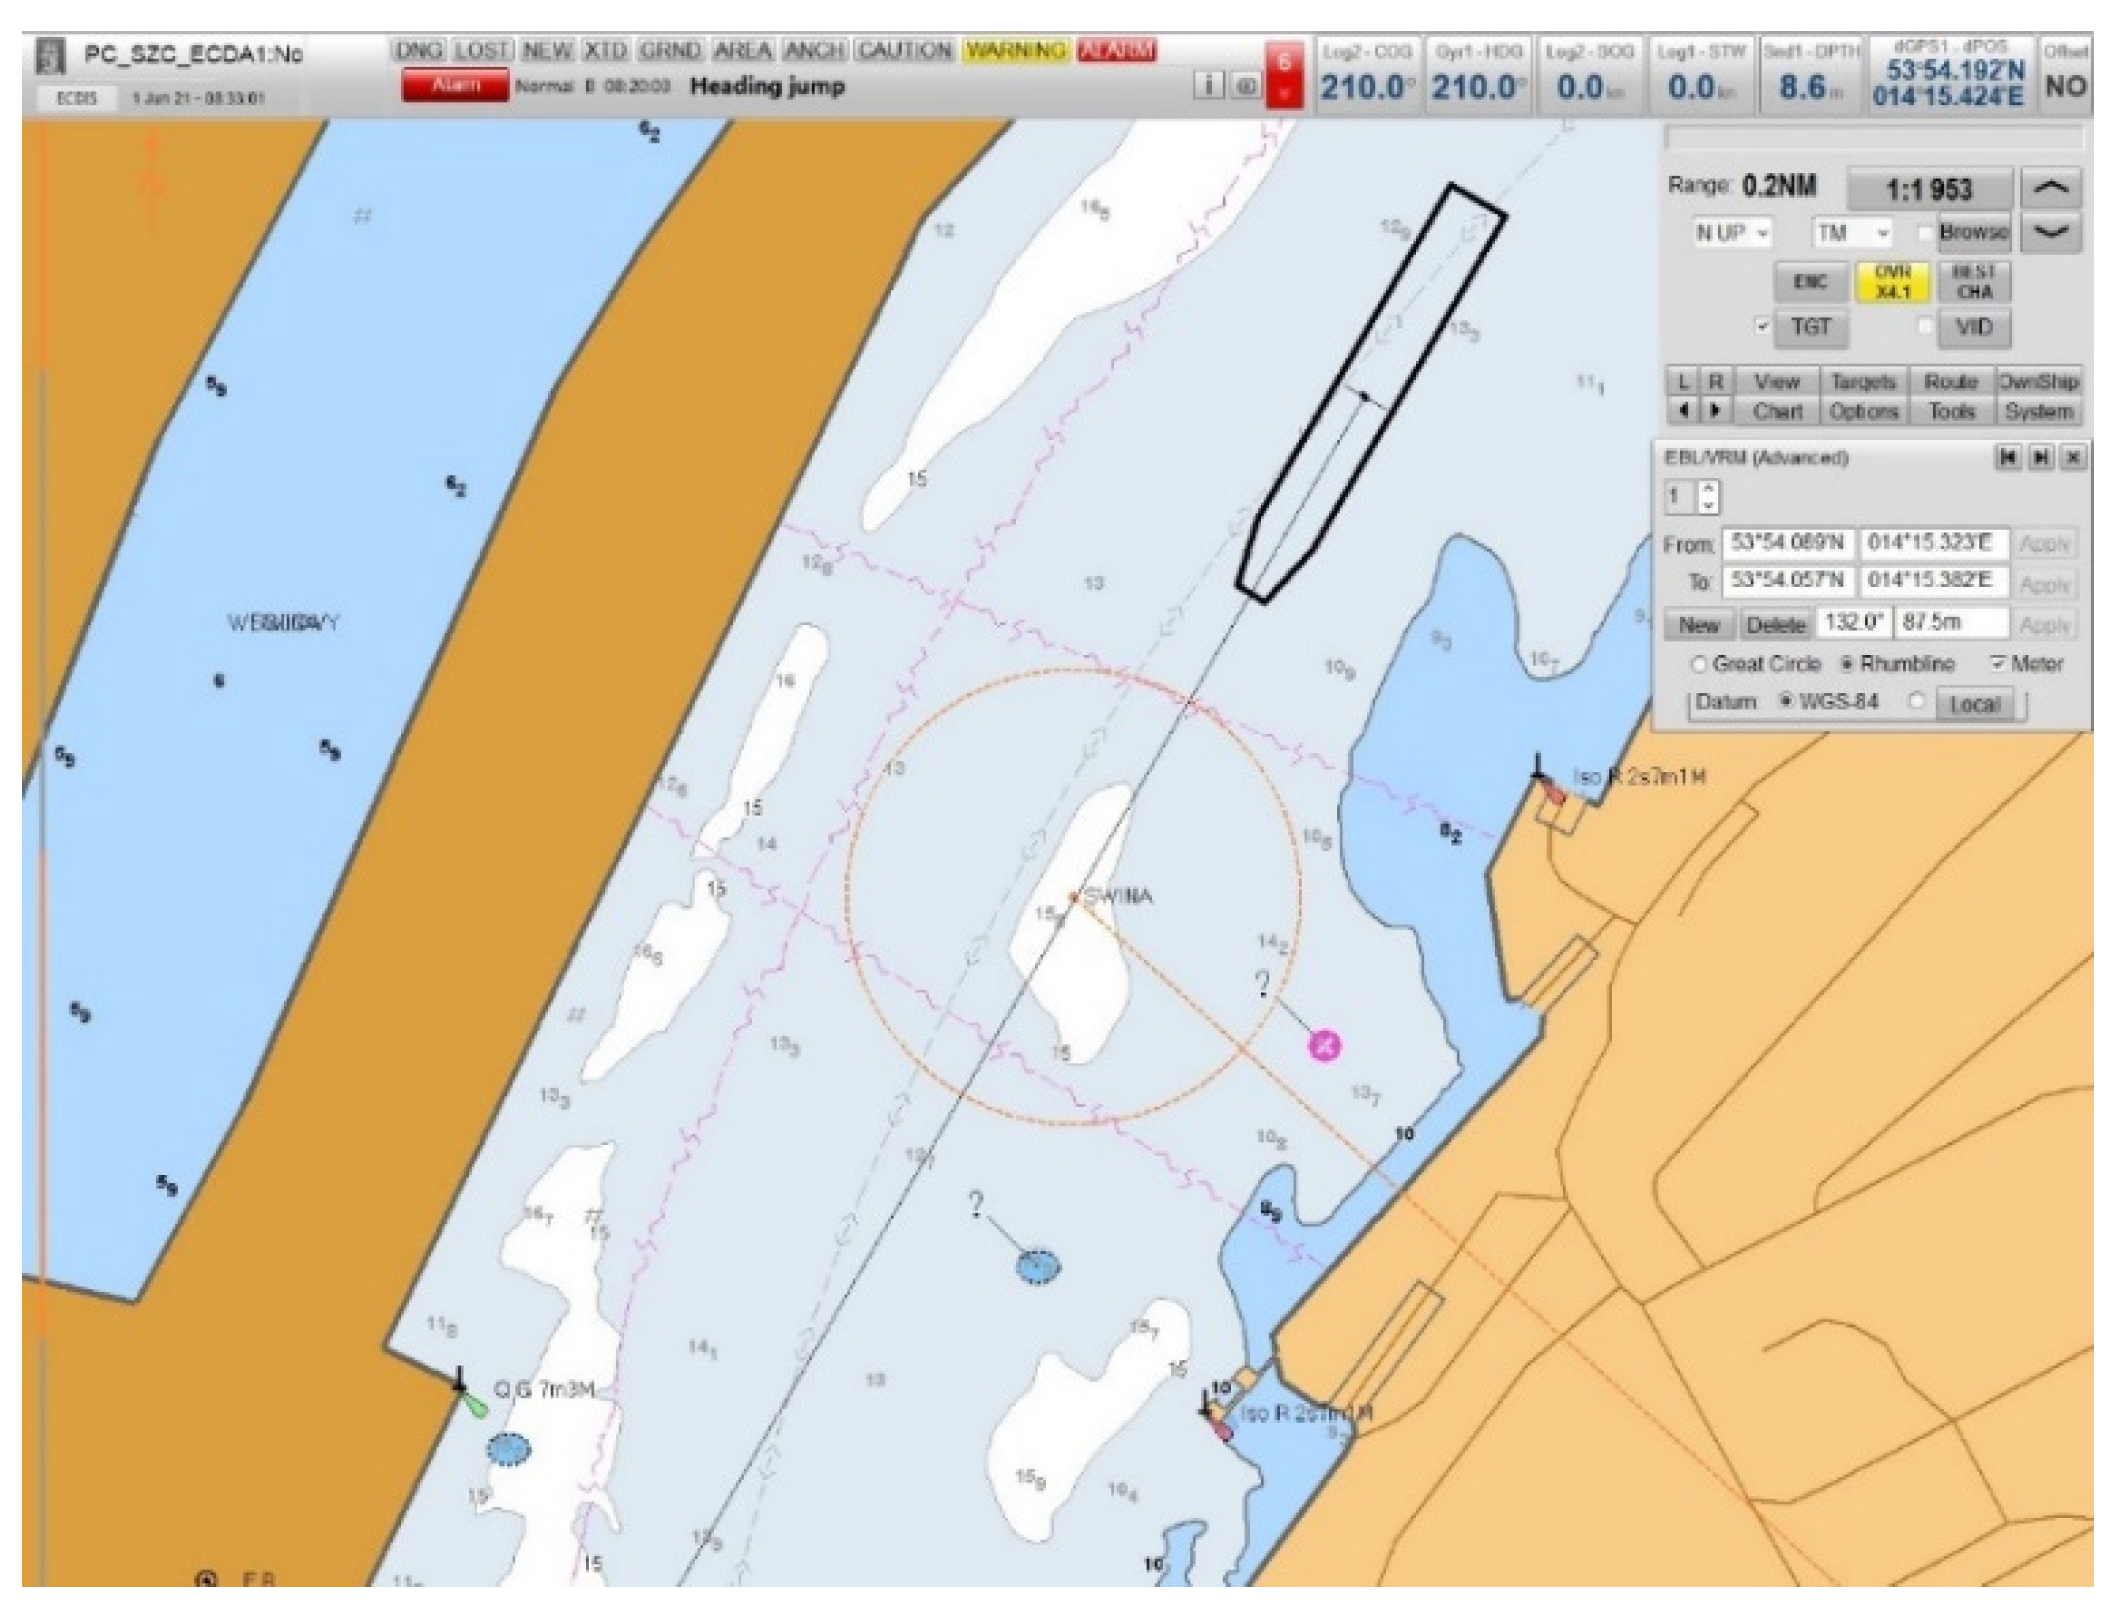Toggle the TGT checkbox

pyautogui.click(x=1762, y=326)
